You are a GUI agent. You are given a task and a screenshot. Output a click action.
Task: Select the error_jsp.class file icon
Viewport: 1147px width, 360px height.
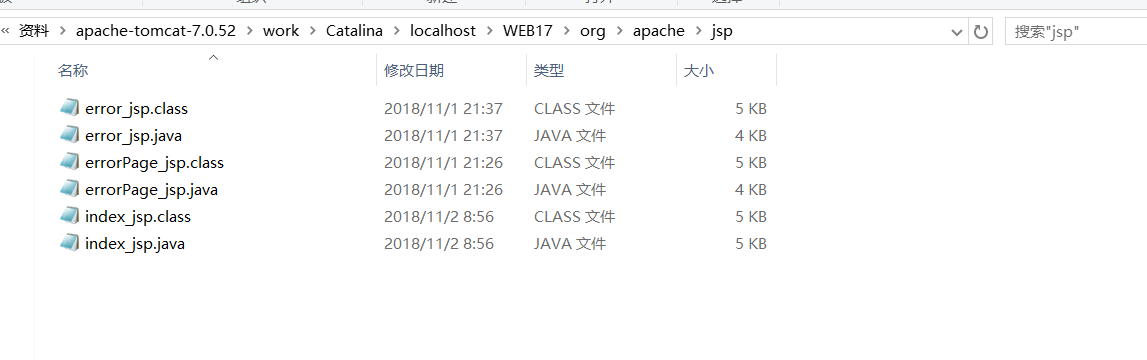pos(69,108)
